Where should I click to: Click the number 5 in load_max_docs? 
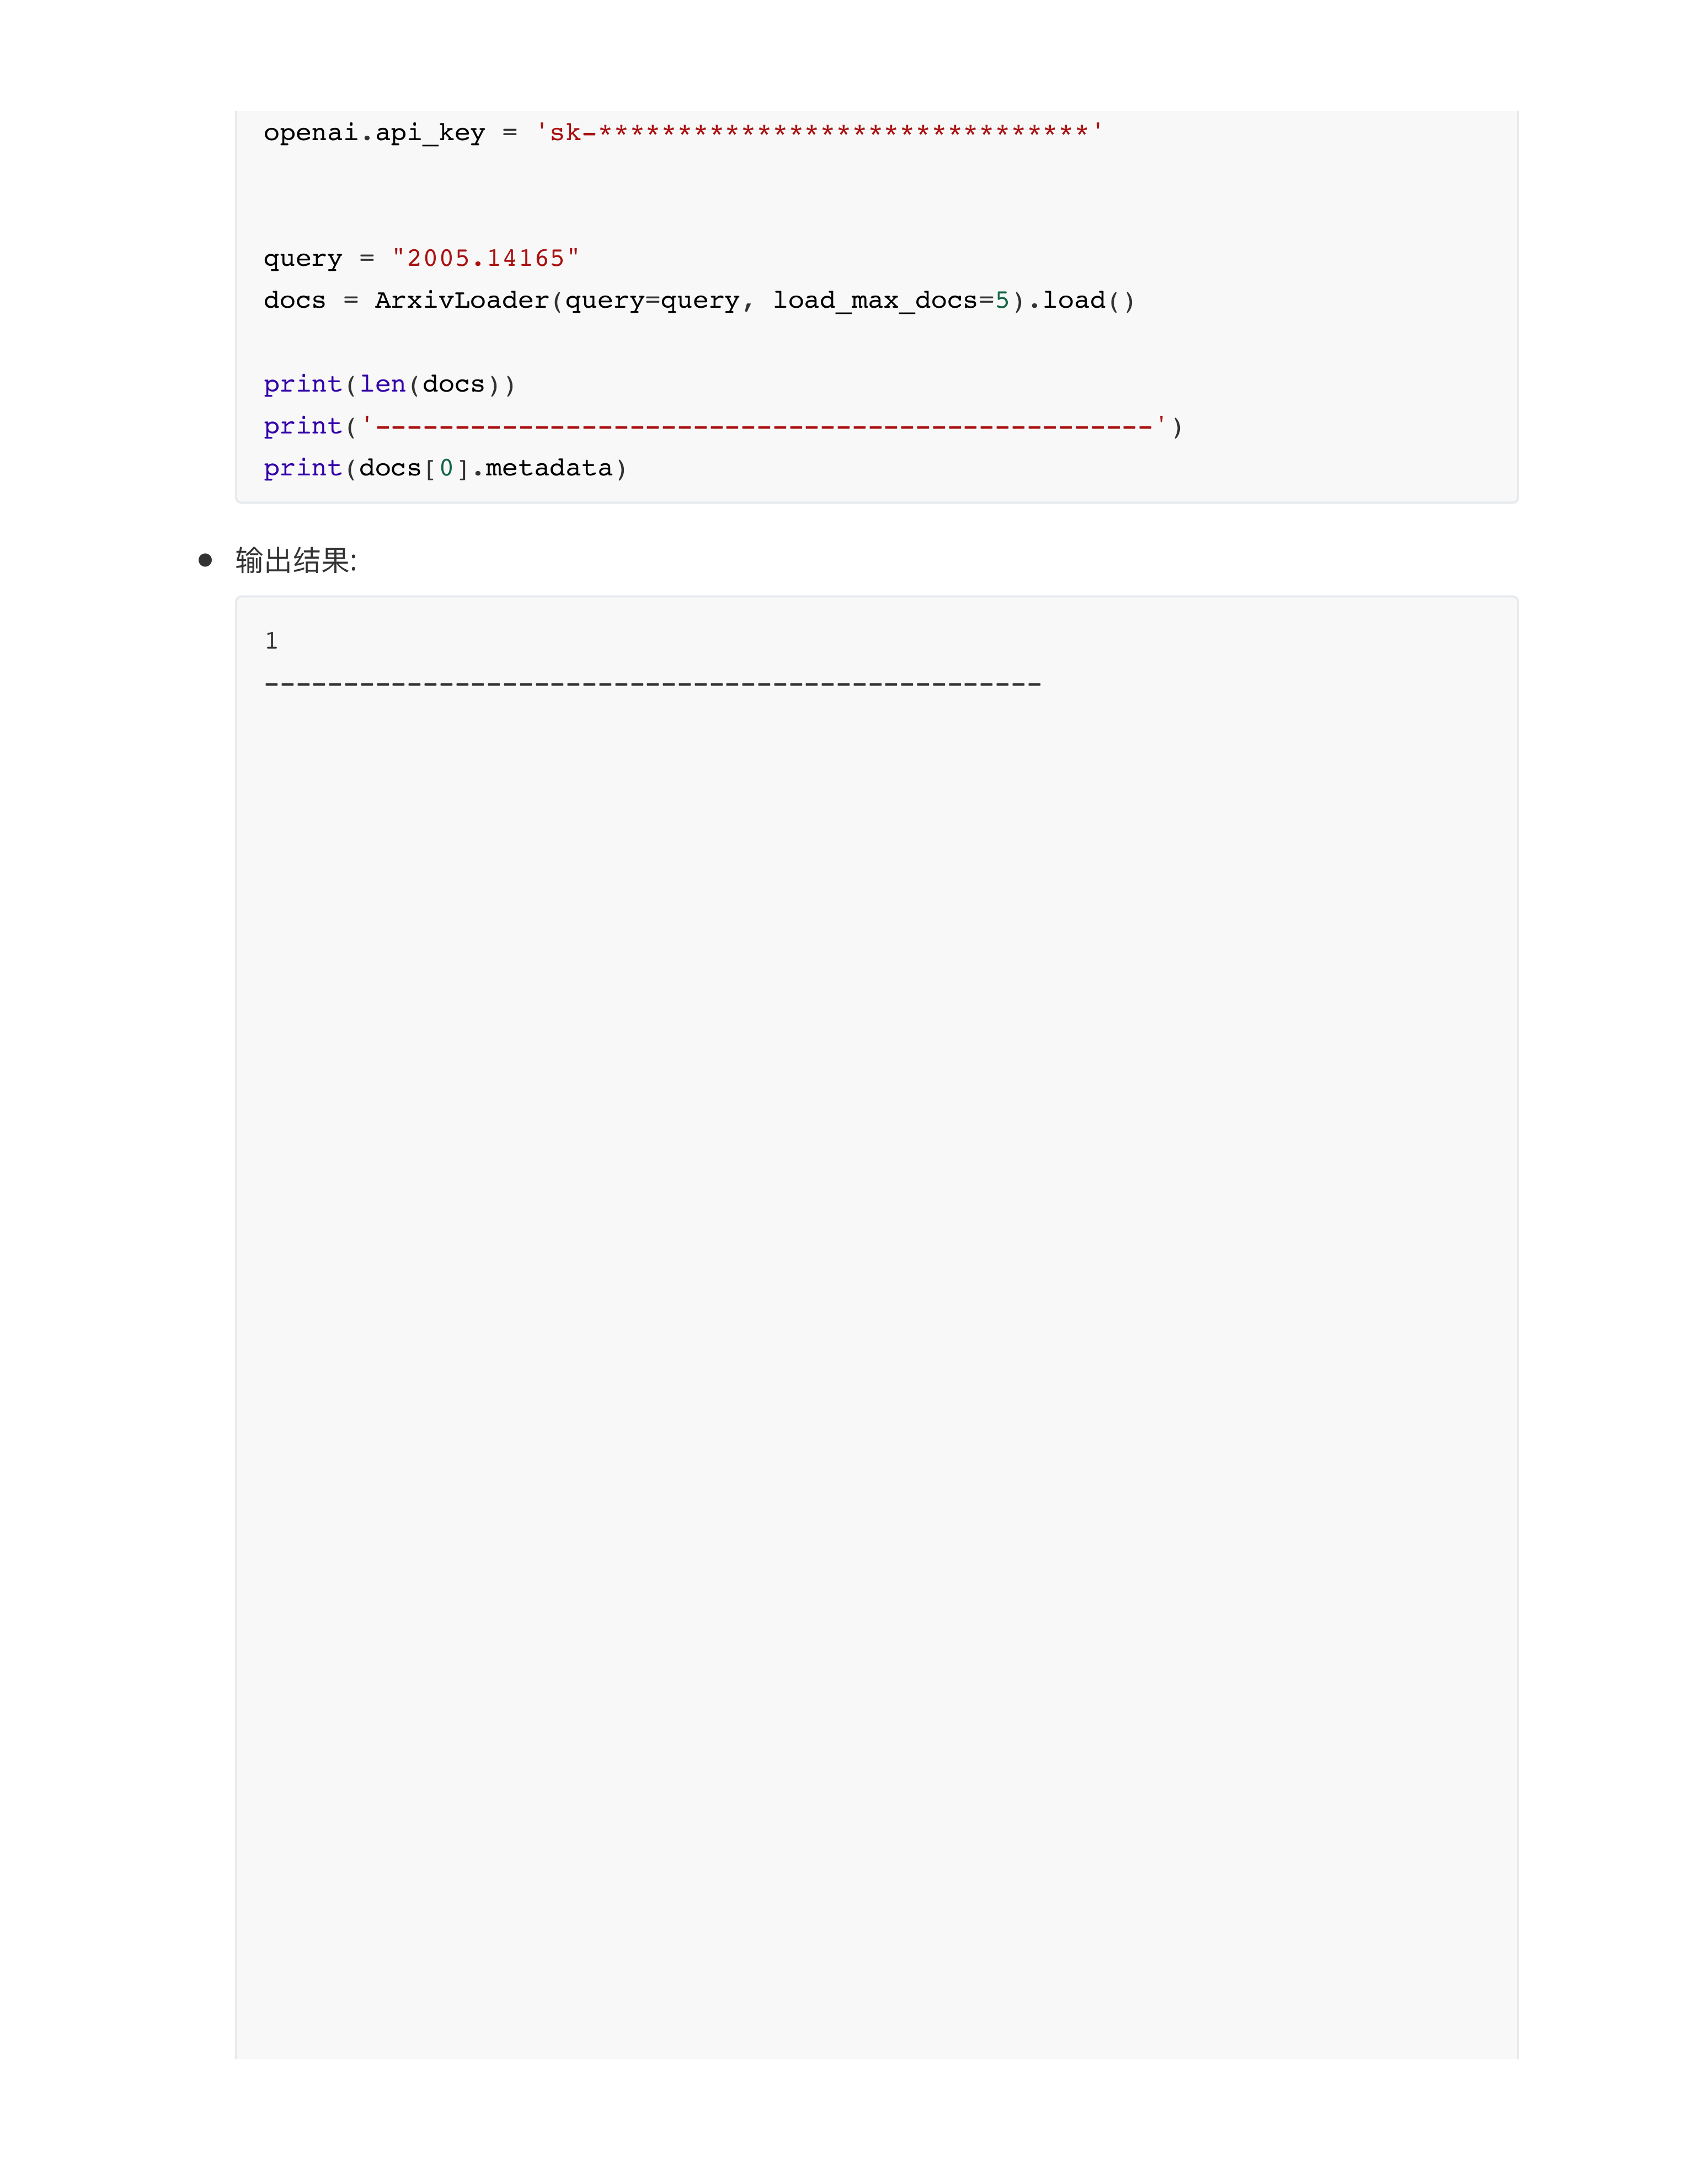click(1002, 301)
